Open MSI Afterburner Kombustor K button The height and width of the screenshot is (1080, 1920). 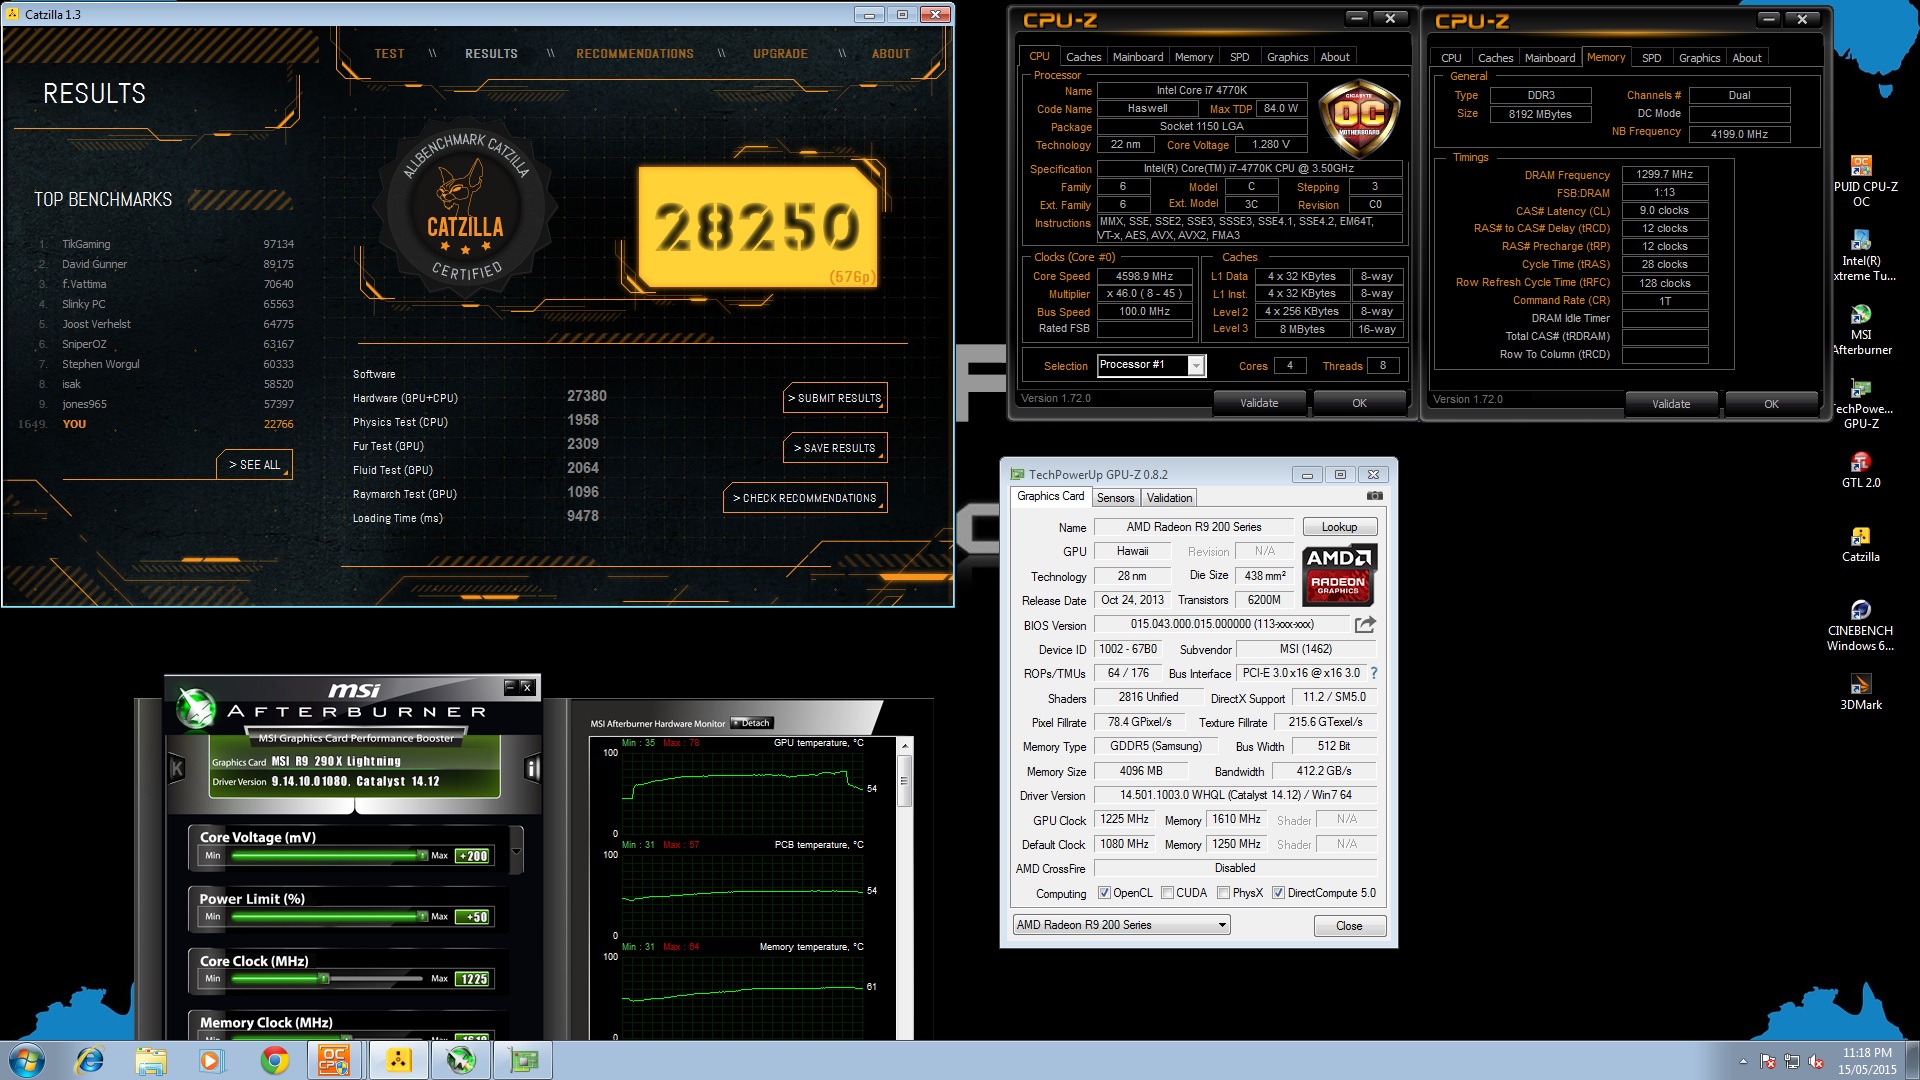click(x=177, y=769)
